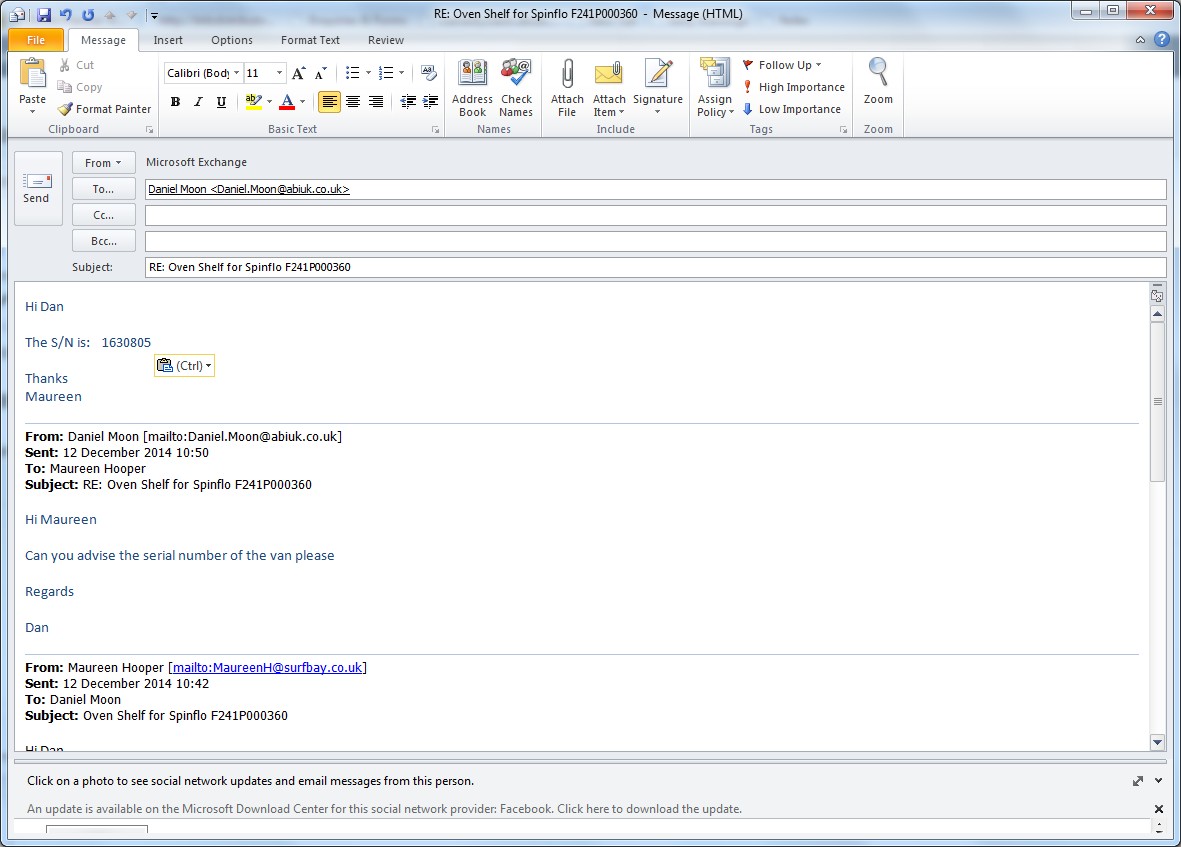Select the Format Painter tool
Viewport: 1181px width, 847px height.
(105, 109)
